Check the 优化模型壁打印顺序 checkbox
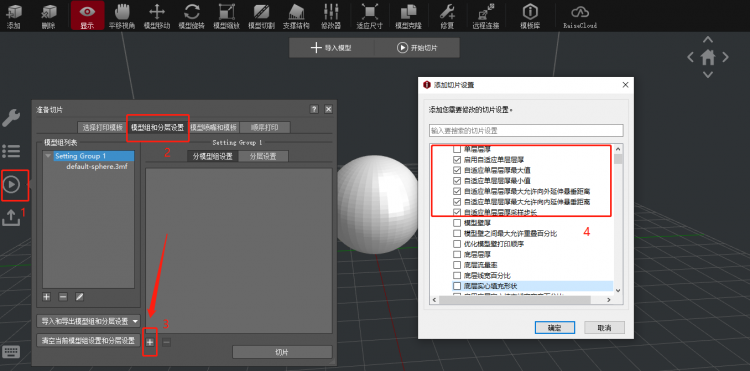Viewport: 750px width, 371px height. pos(456,244)
